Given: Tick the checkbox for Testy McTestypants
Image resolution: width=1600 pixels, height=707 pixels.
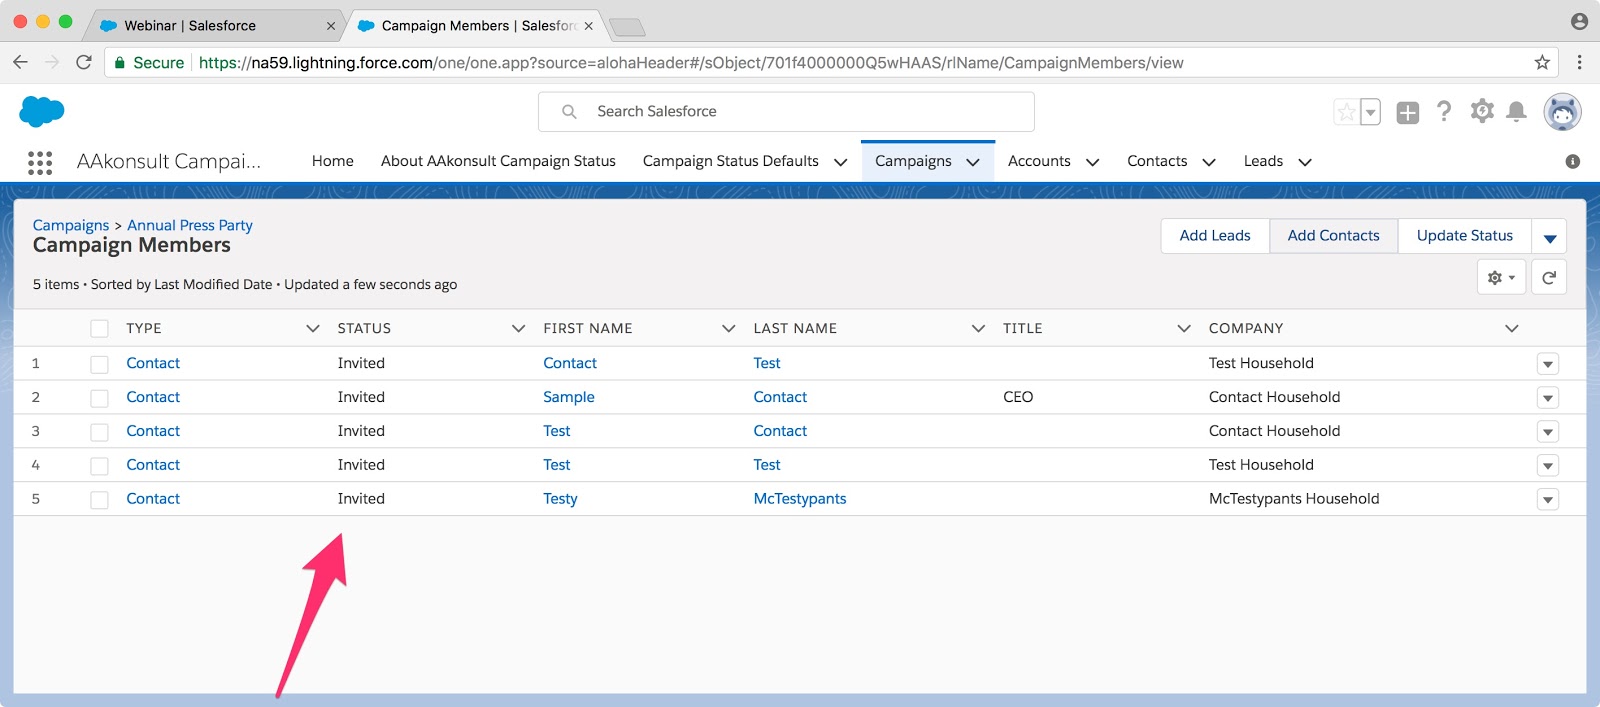Looking at the screenshot, I should (x=99, y=500).
